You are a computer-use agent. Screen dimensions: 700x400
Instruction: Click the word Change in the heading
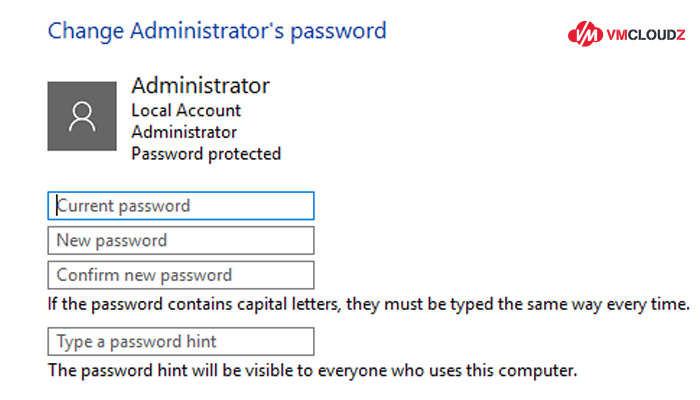[86, 32]
